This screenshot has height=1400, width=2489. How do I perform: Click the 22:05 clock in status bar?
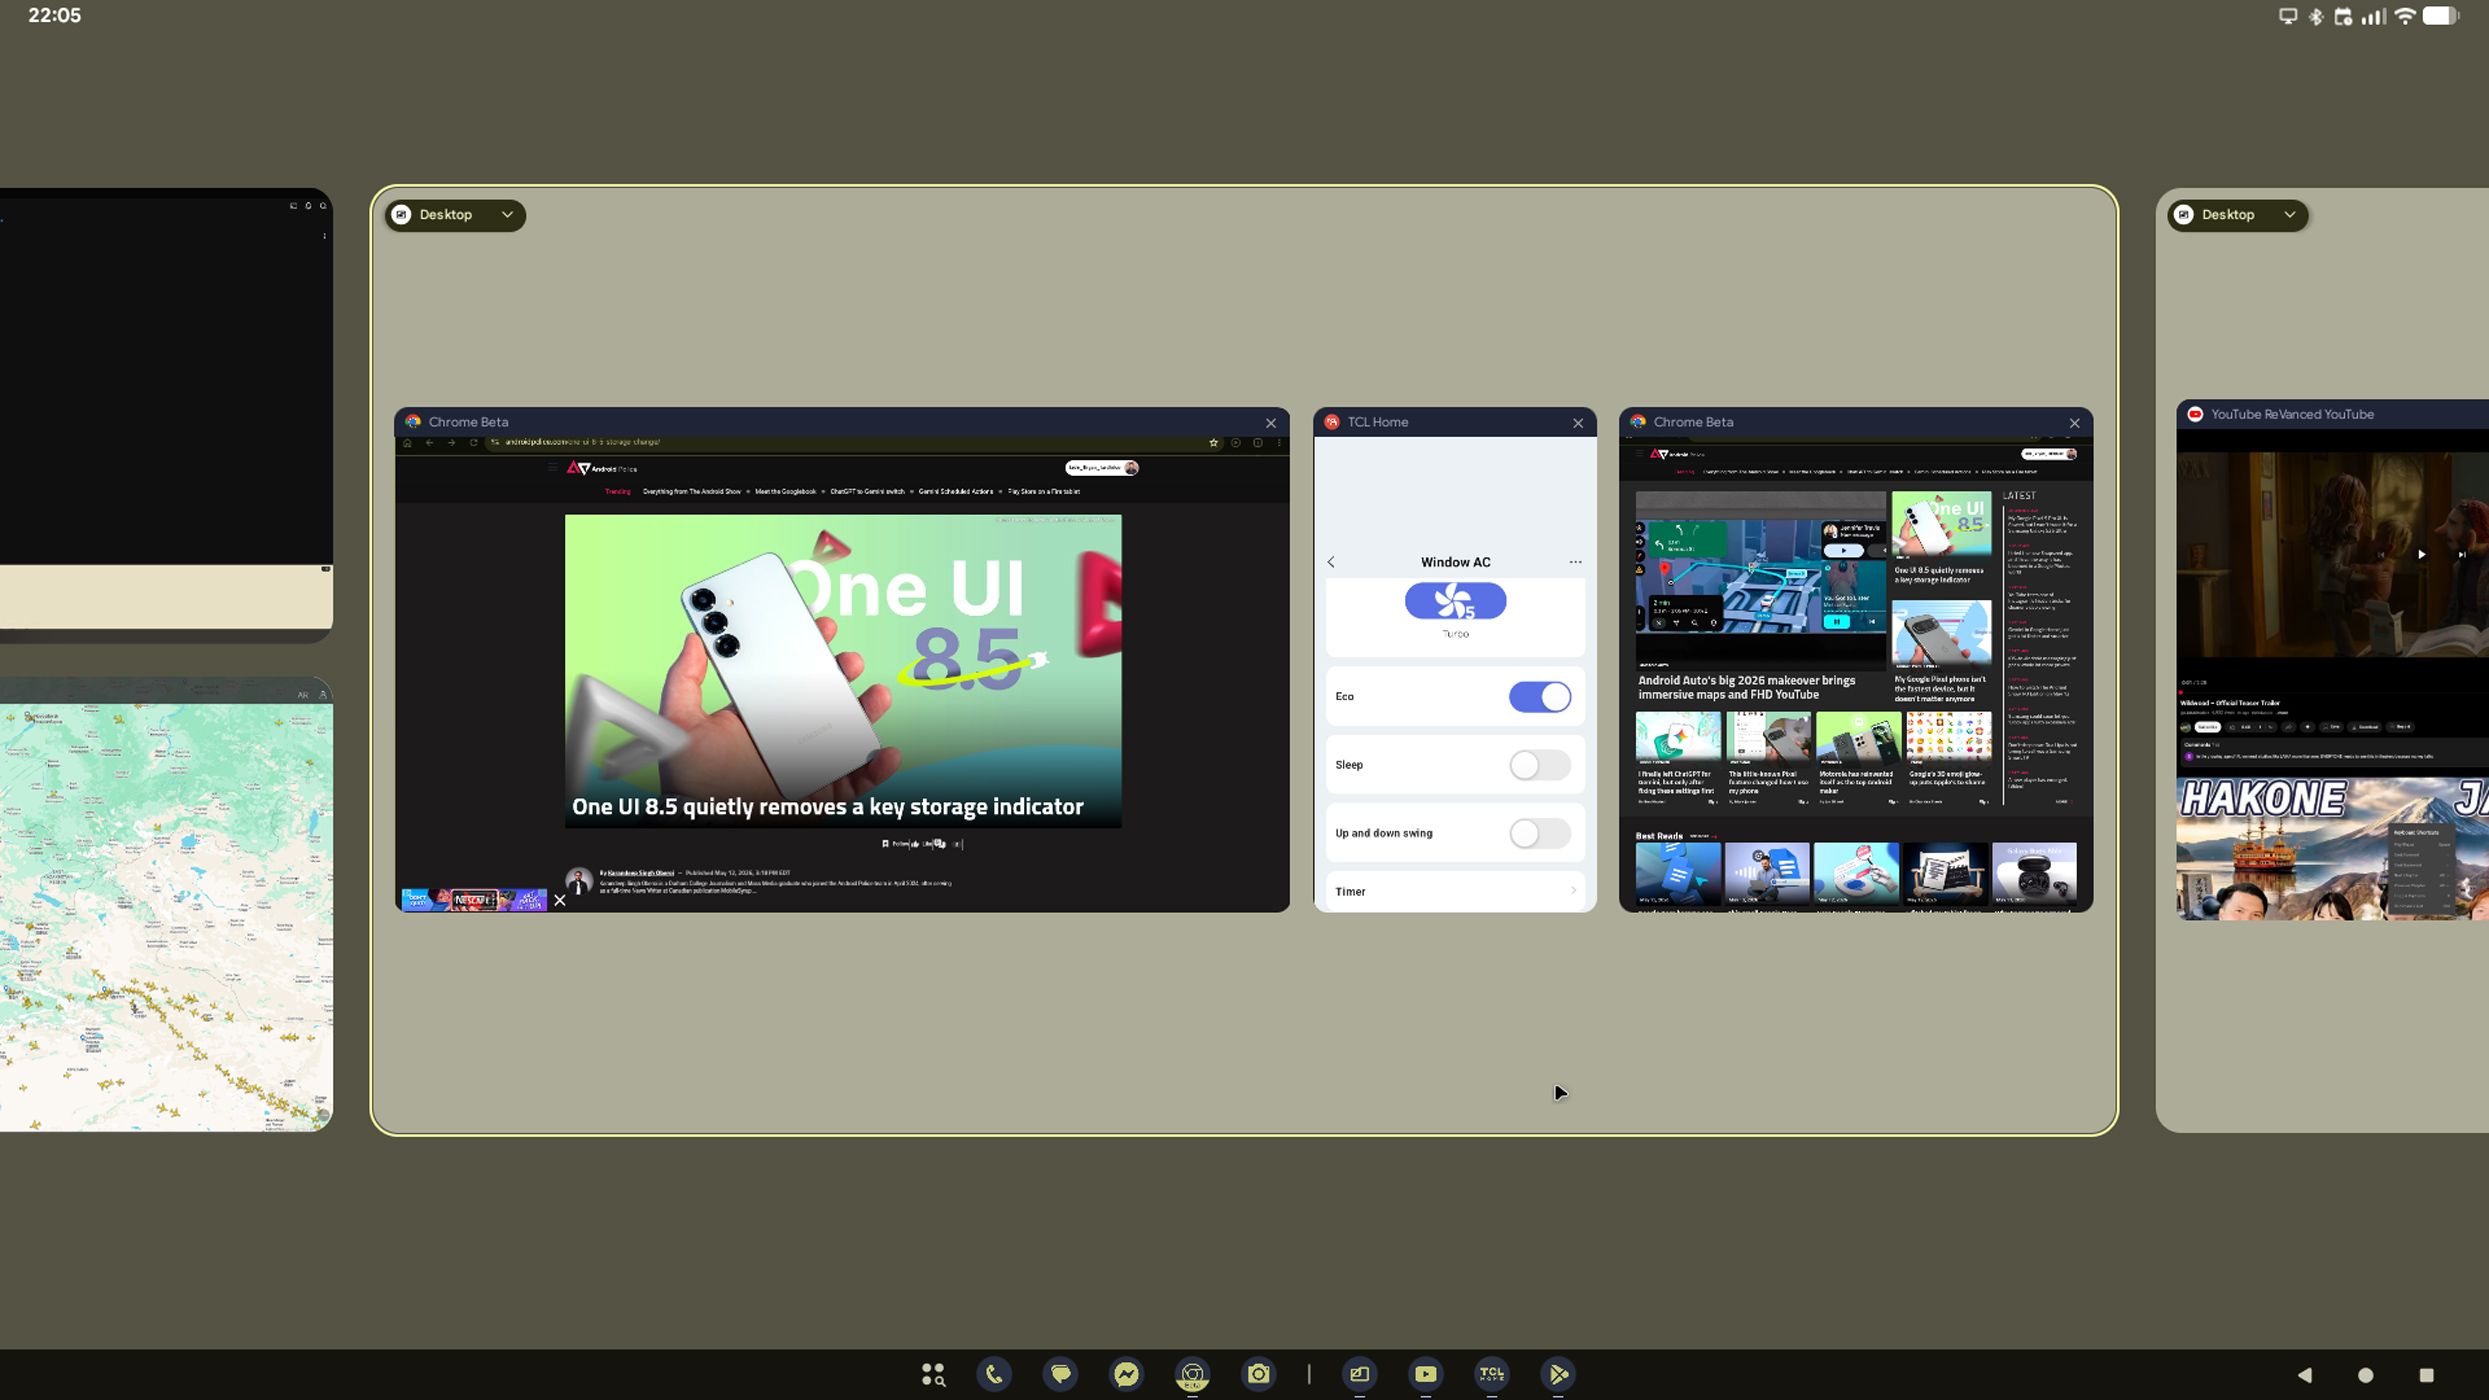[55, 15]
